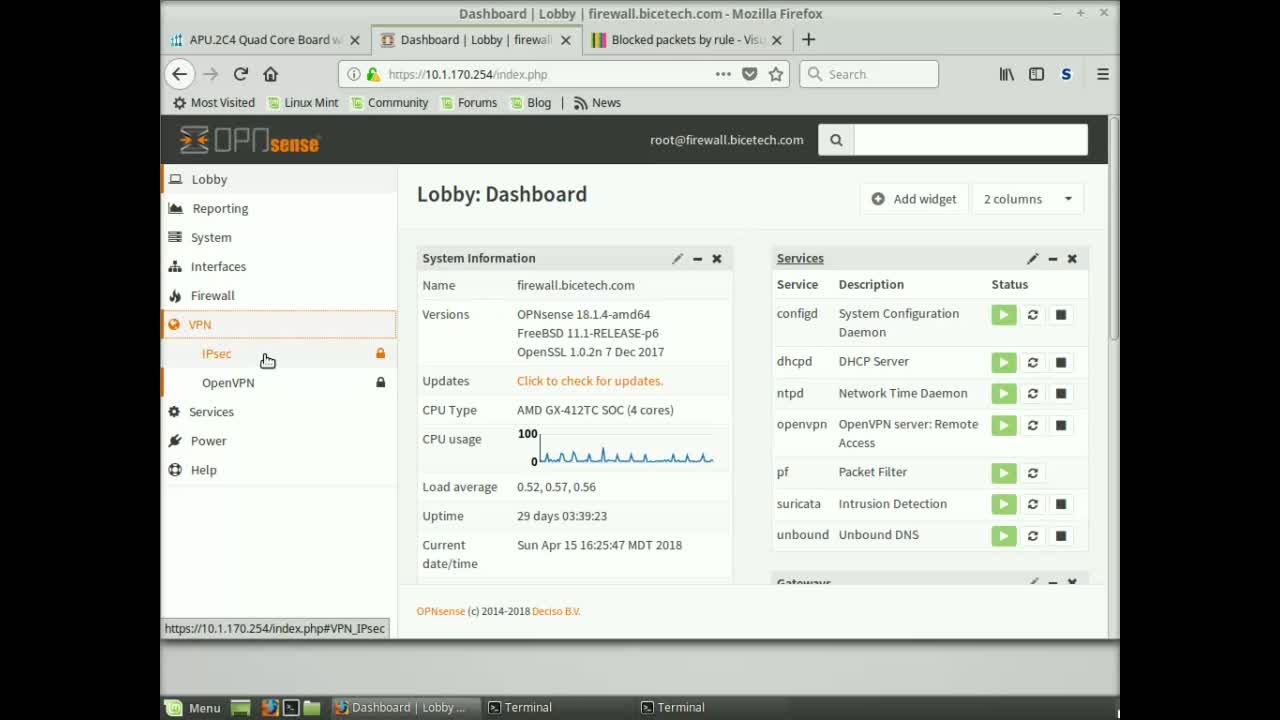
Task: Restart ntpd Network Time Daemon
Action: click(x=1033, y=394)
